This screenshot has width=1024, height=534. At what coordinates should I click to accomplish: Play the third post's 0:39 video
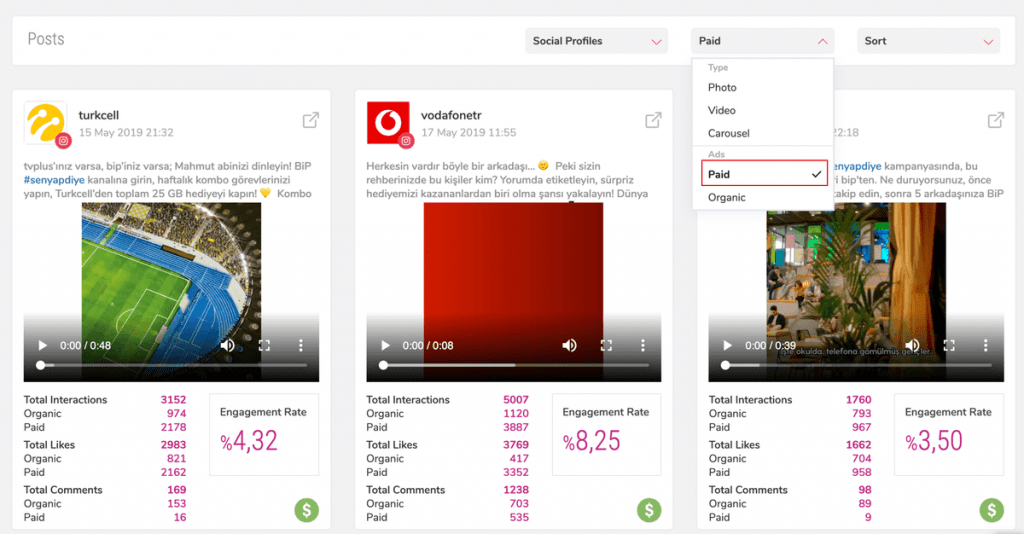click(x=727, y=345)
